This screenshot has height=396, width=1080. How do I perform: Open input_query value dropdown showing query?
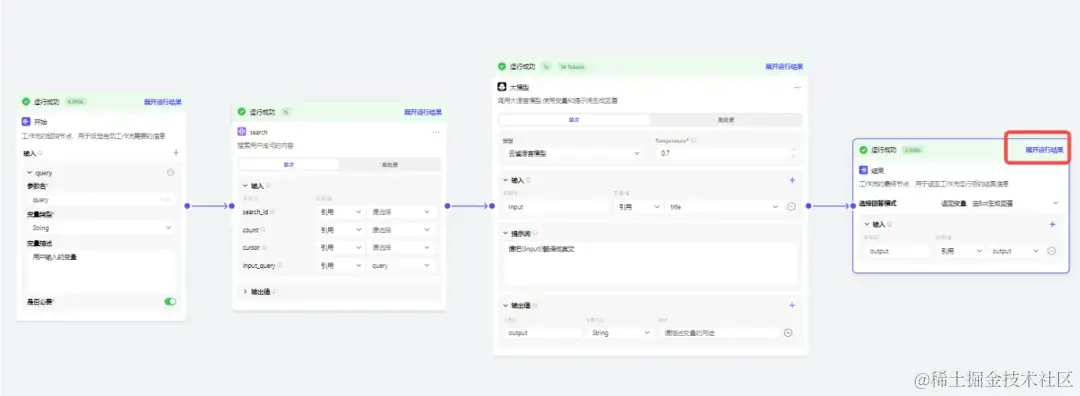tap(402, 265)
